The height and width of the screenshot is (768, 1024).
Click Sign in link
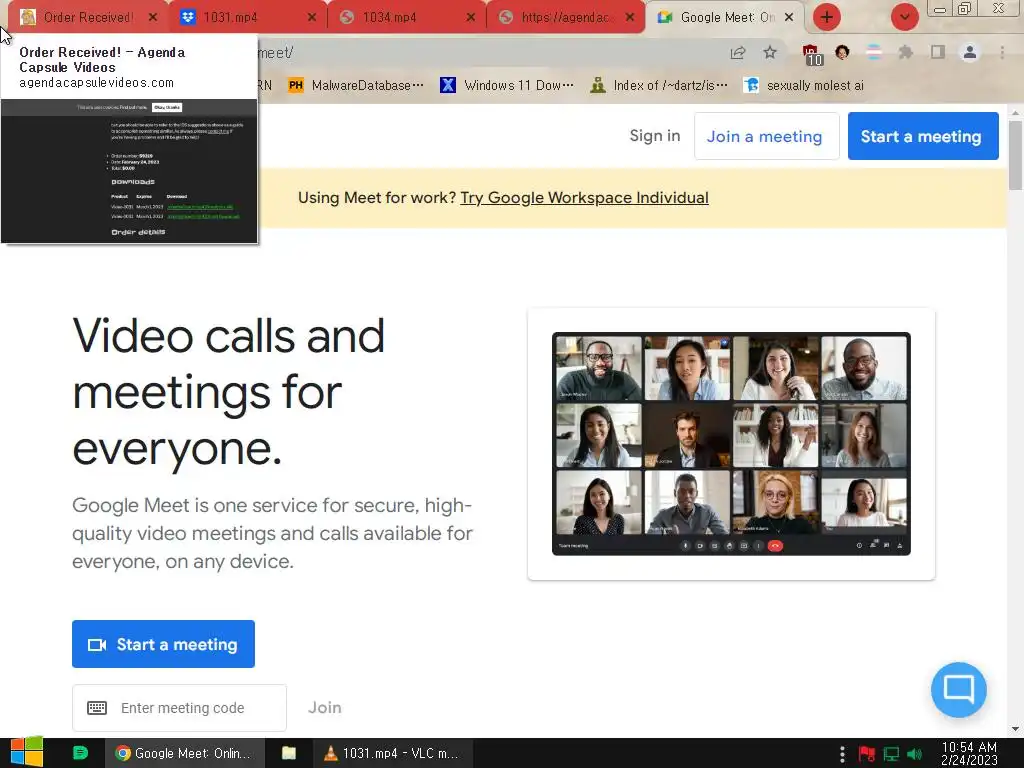click(654, 136)
